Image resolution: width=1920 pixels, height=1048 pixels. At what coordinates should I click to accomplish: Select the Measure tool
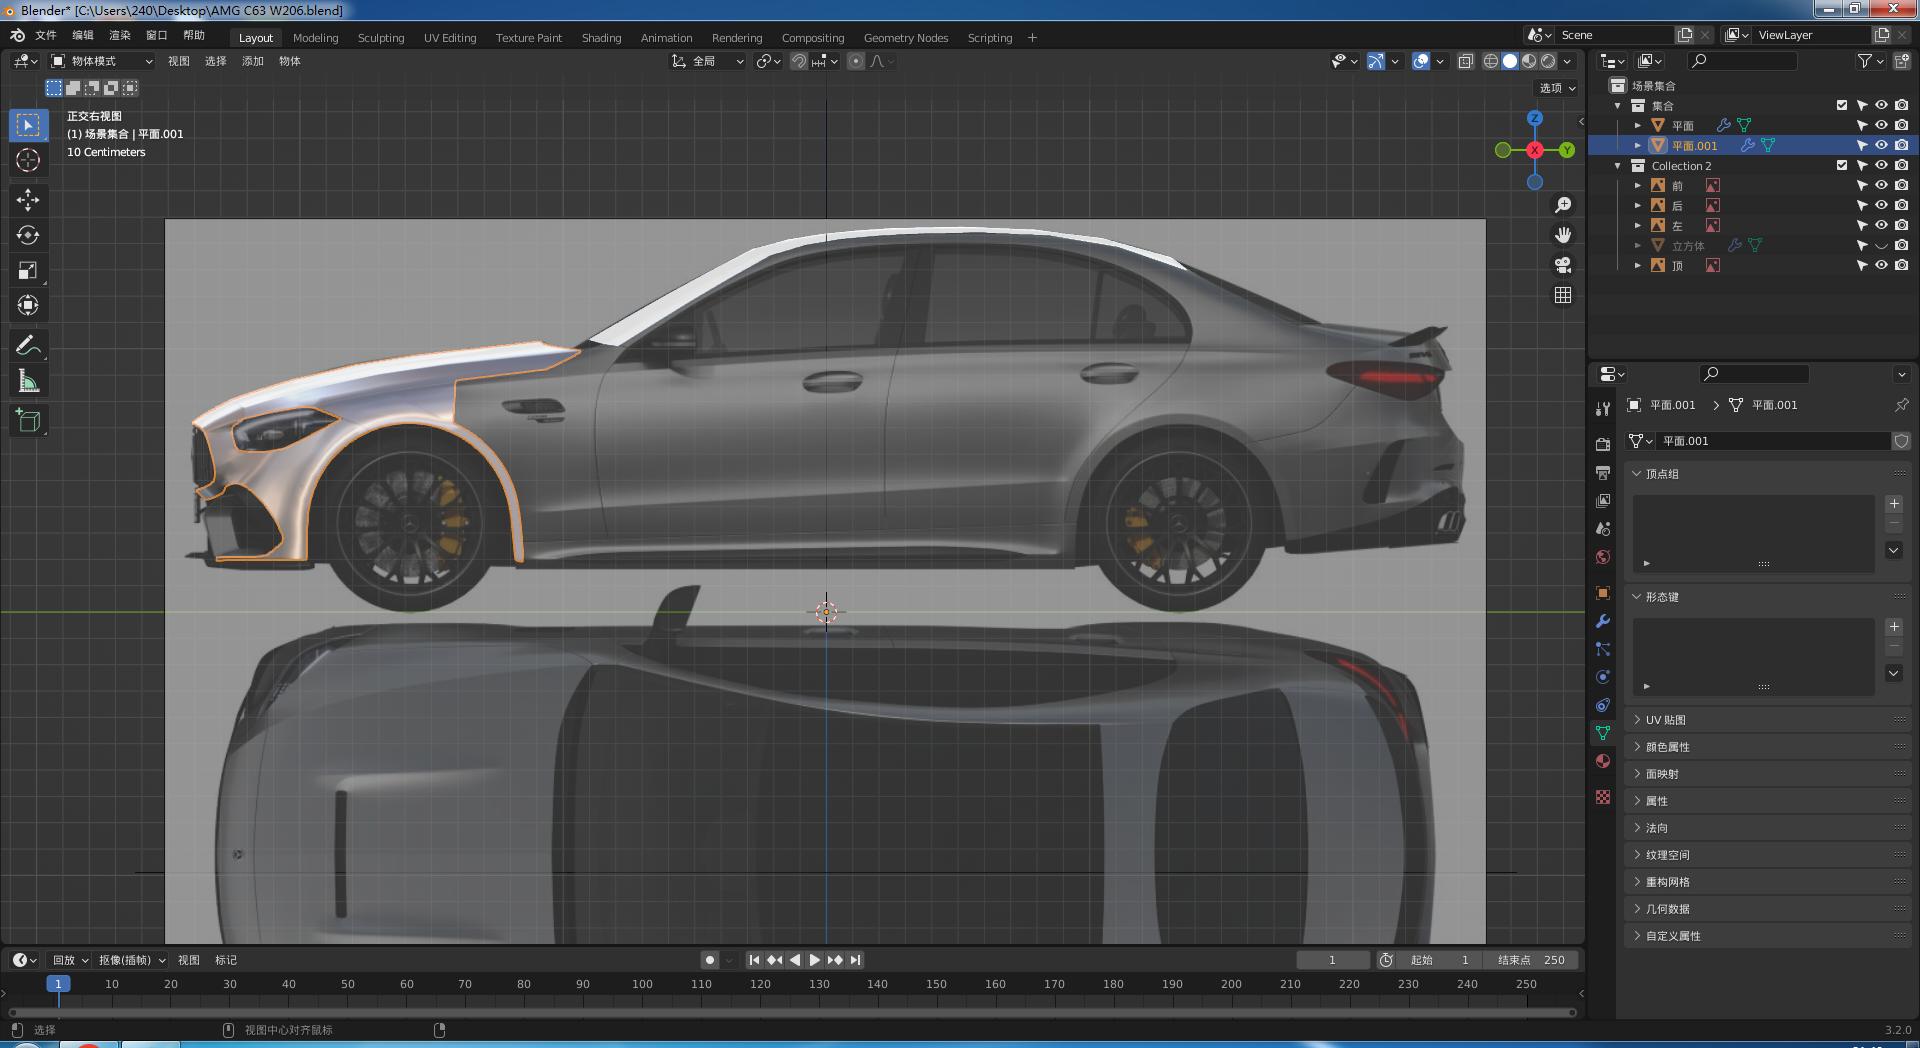tap(28, 381)
